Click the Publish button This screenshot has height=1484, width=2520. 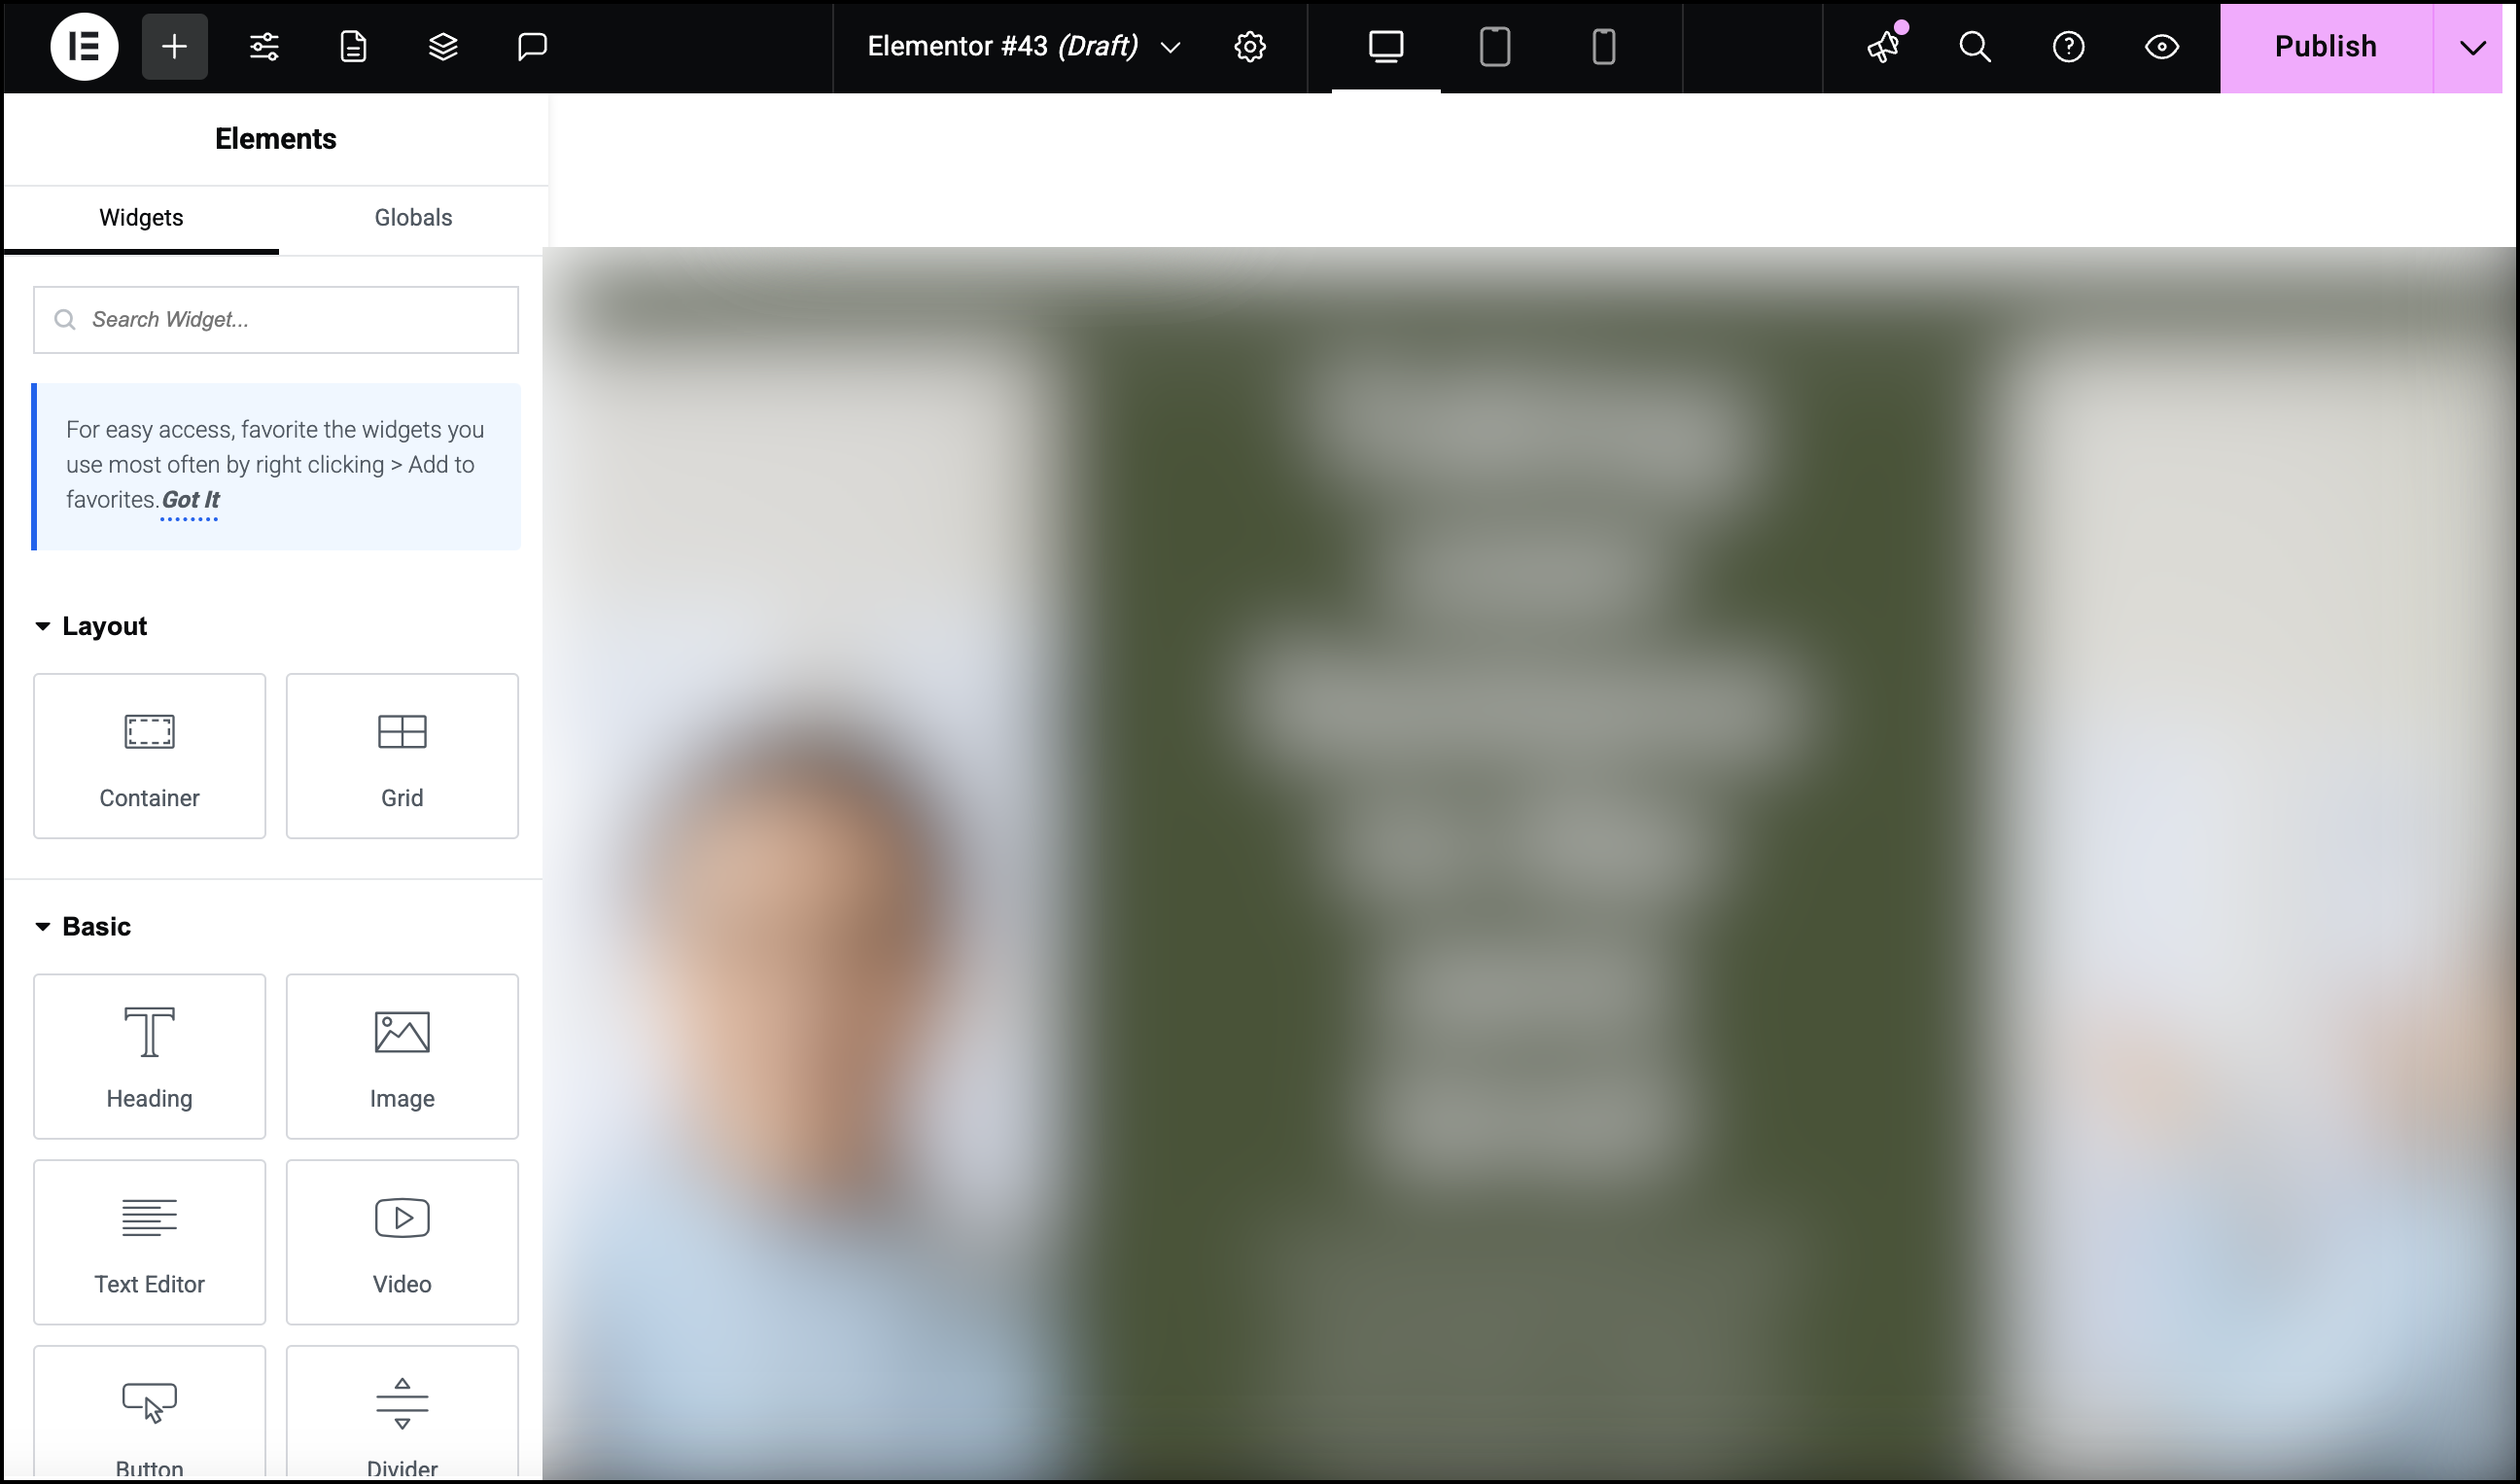2324,46
